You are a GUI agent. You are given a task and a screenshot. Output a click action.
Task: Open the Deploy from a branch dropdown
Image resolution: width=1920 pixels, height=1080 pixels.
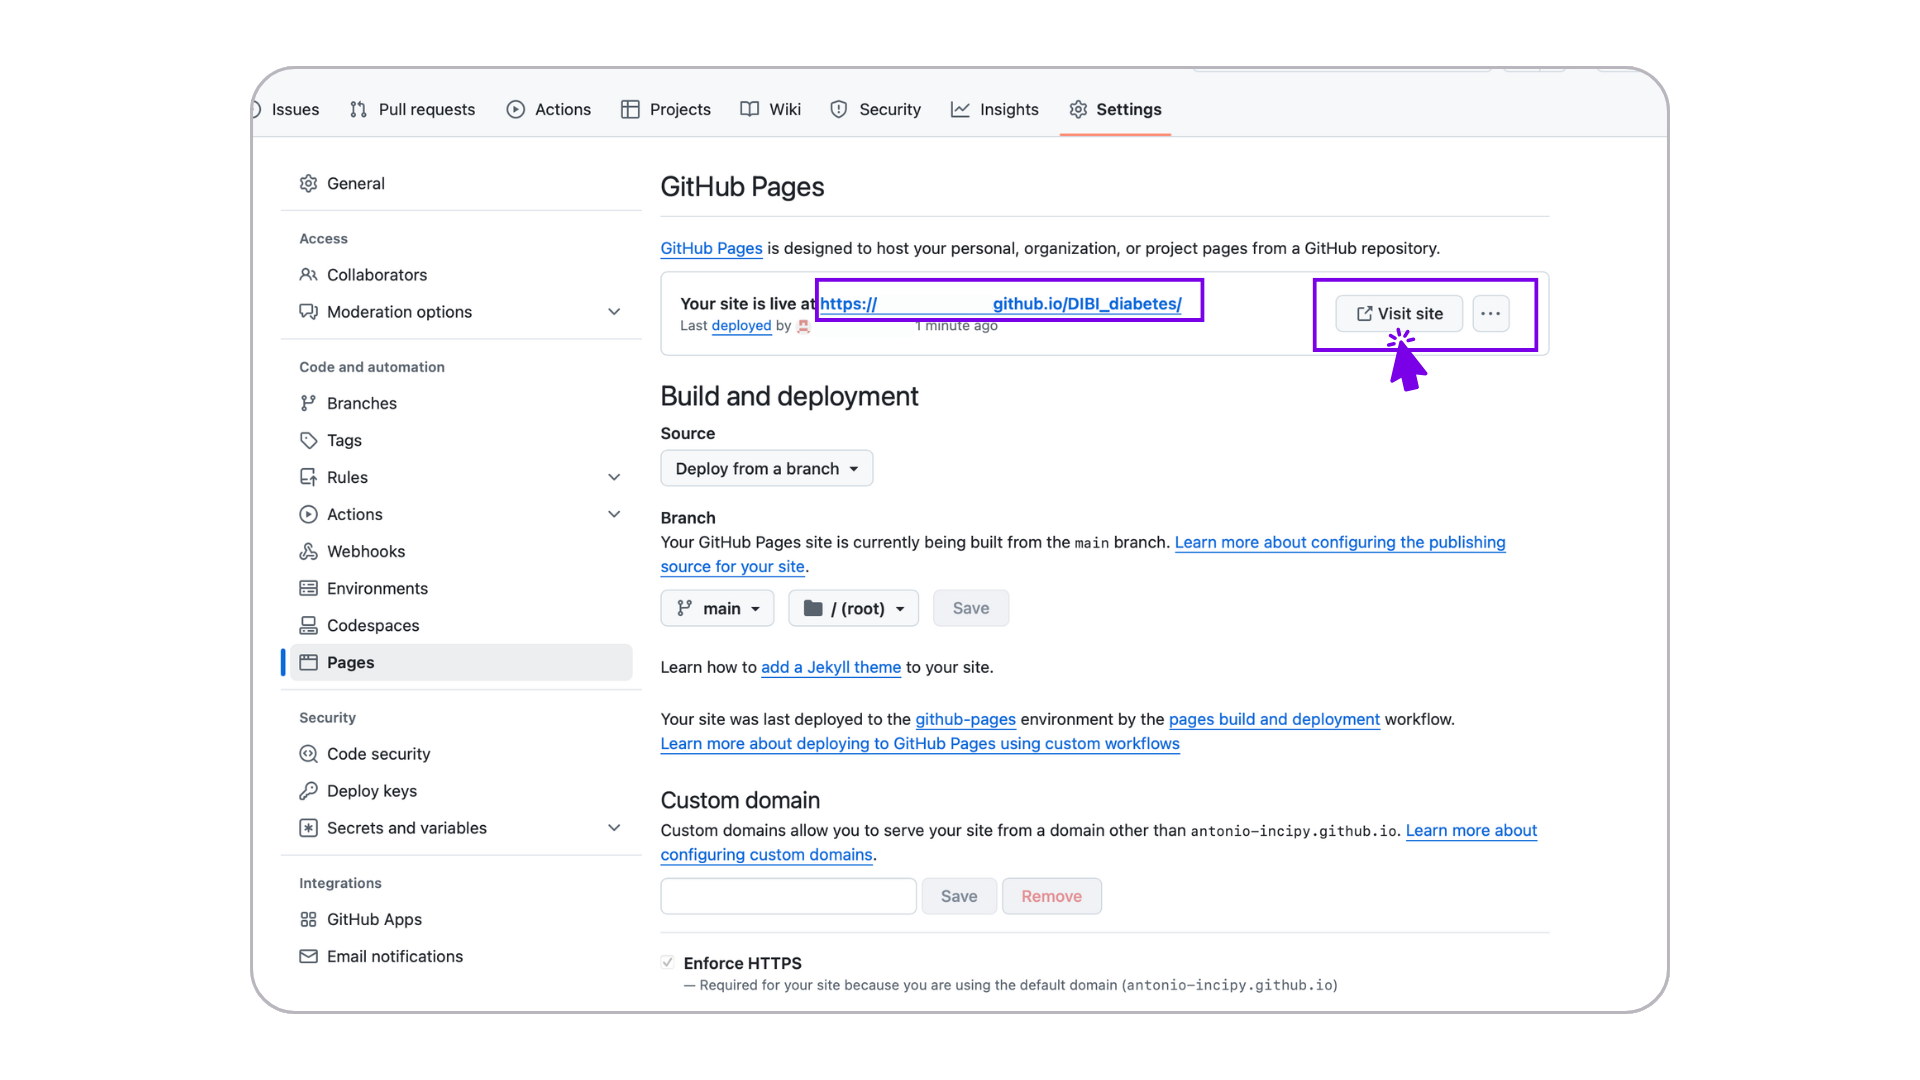[x=767, y=468]
